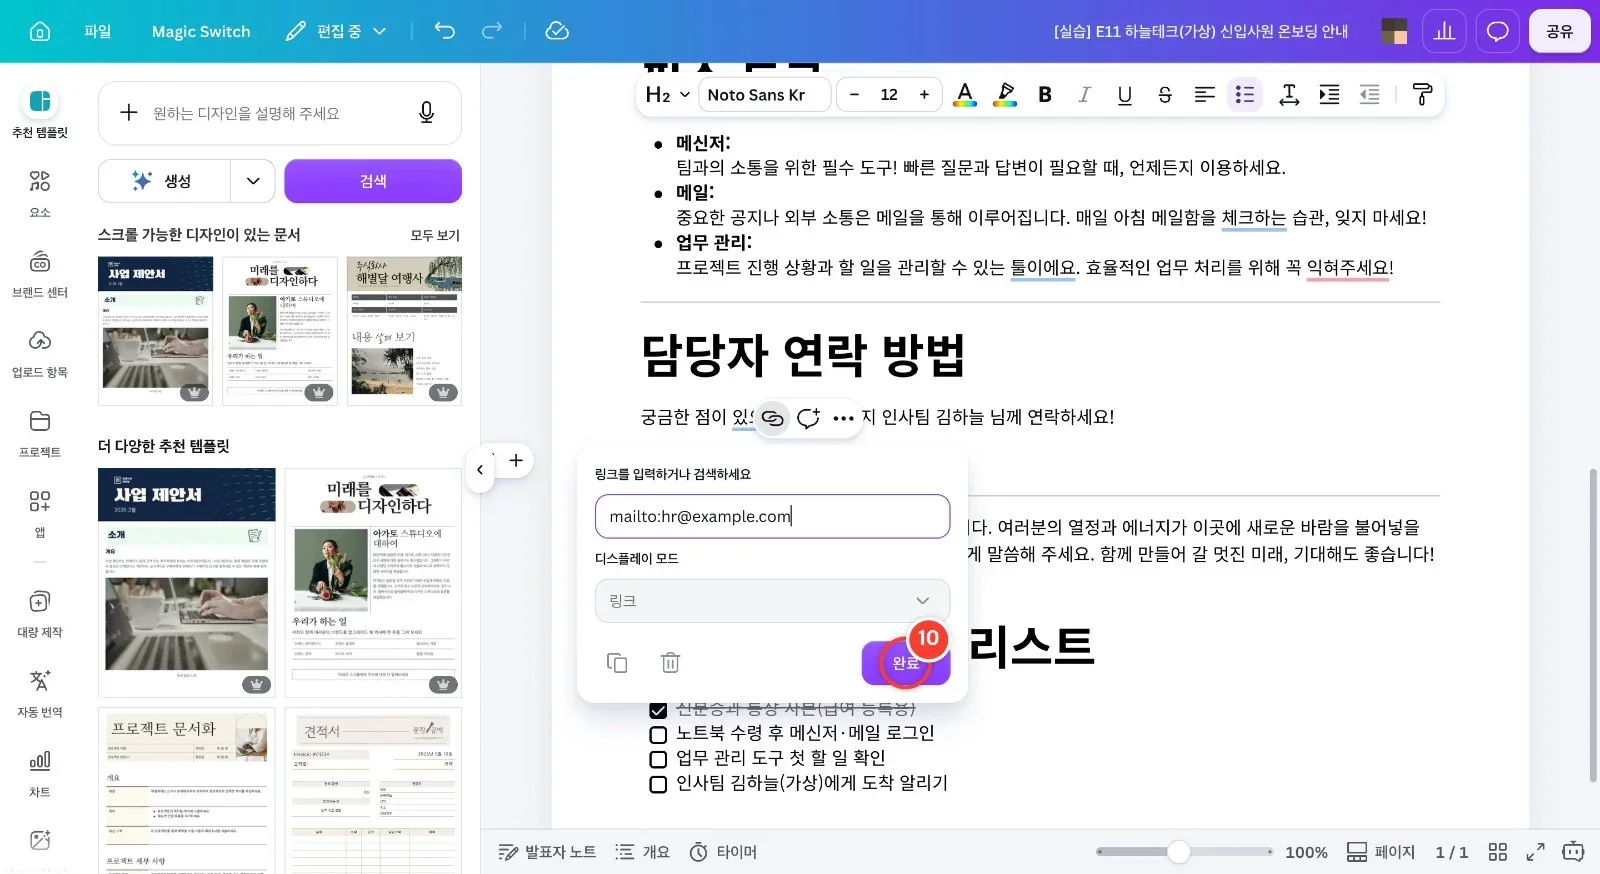Click the 공유 share button
The image size is (1600, 874).
coord(1559,31)
